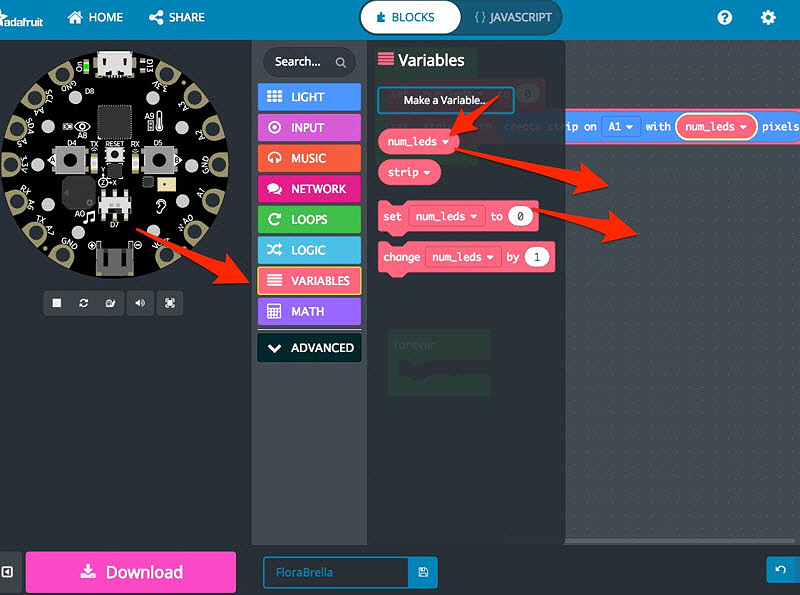Restart the simulator
This screenshot has width=800, height=595.
coord(84,303)
